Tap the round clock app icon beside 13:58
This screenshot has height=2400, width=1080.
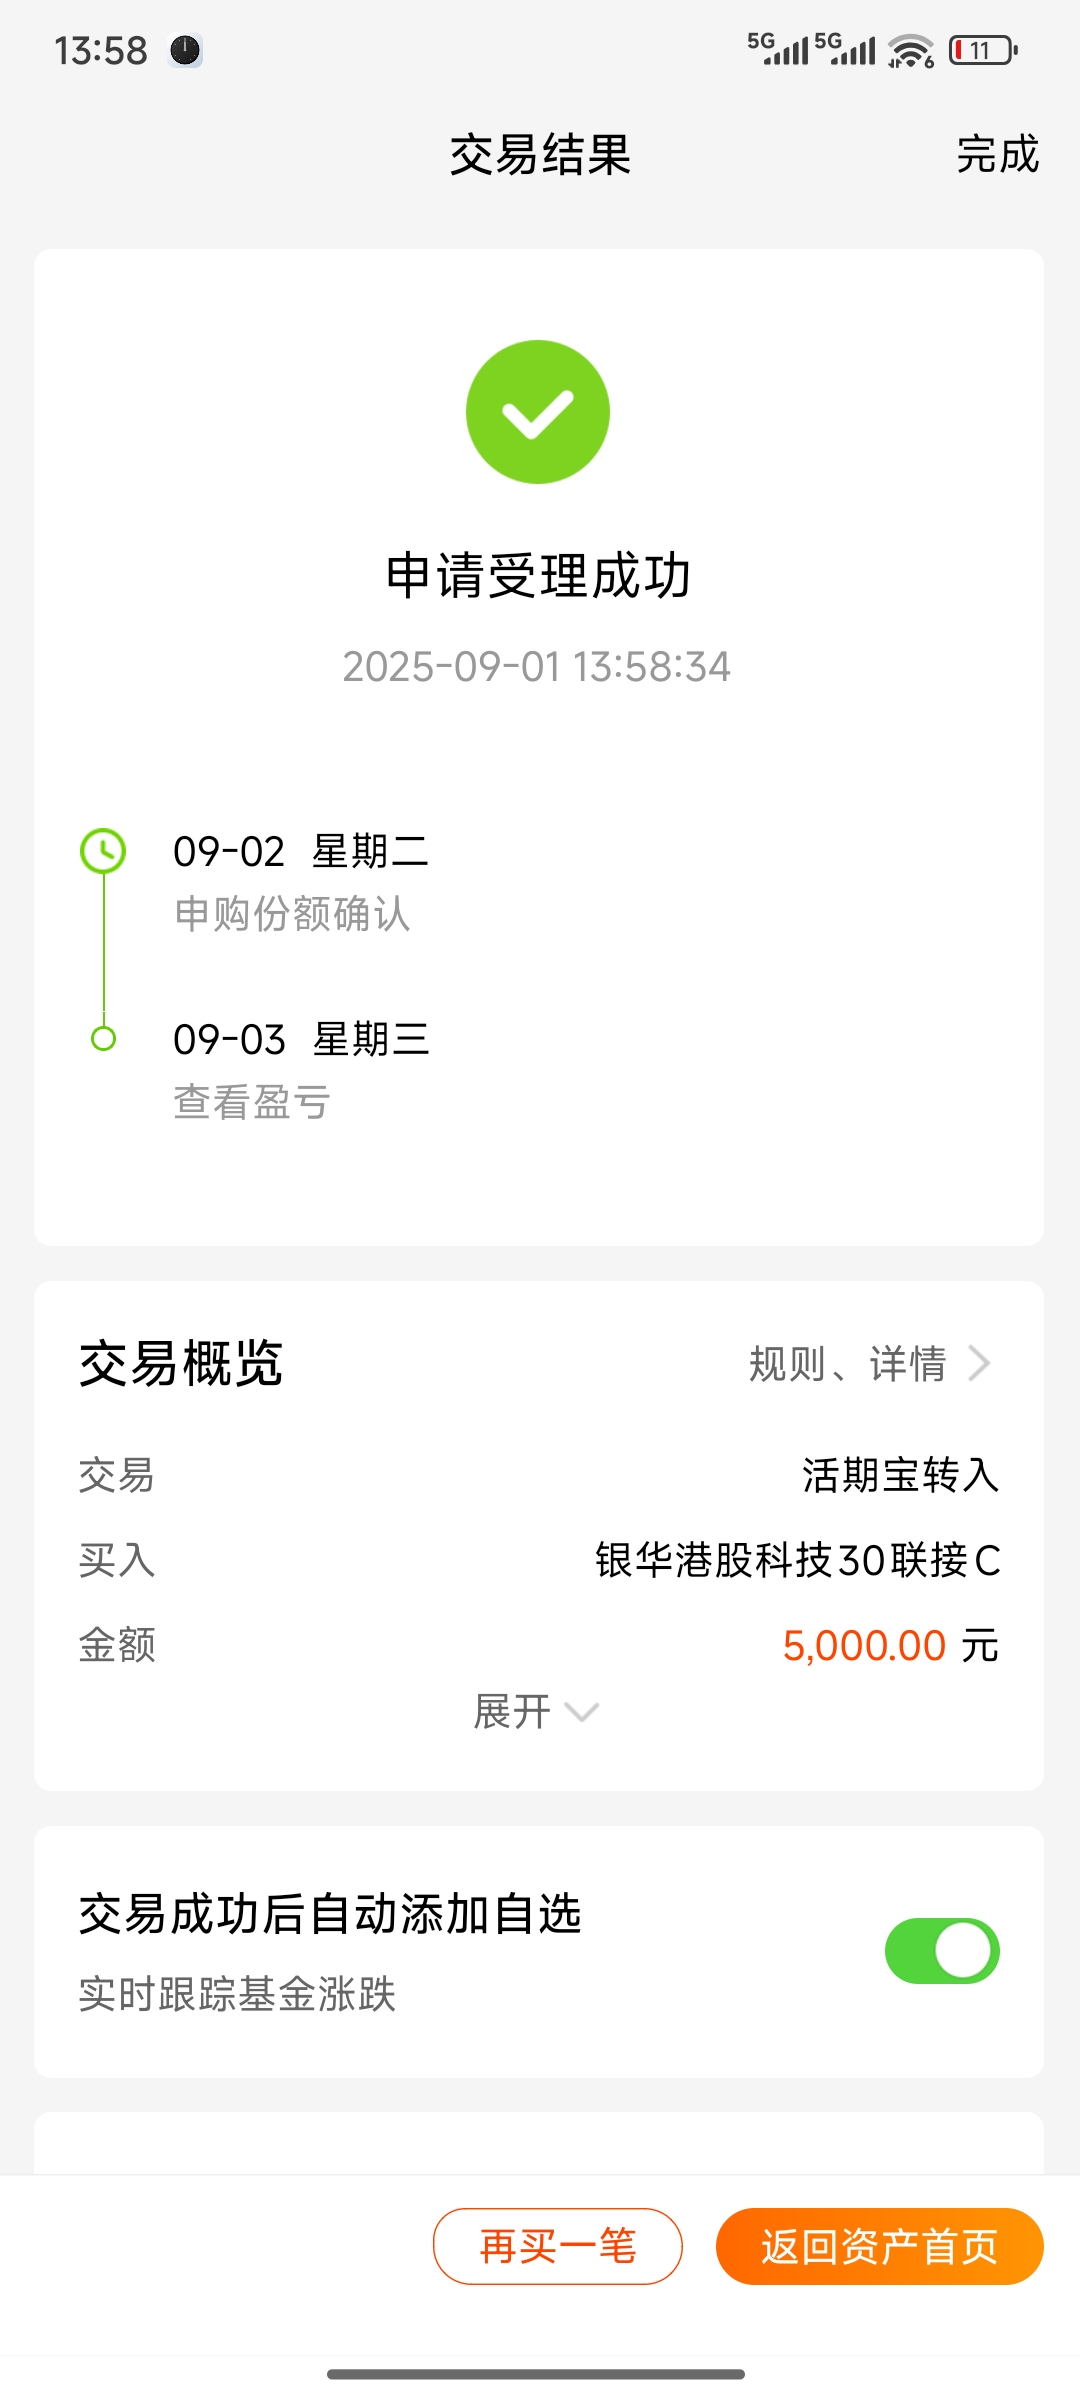pos(185,50)
